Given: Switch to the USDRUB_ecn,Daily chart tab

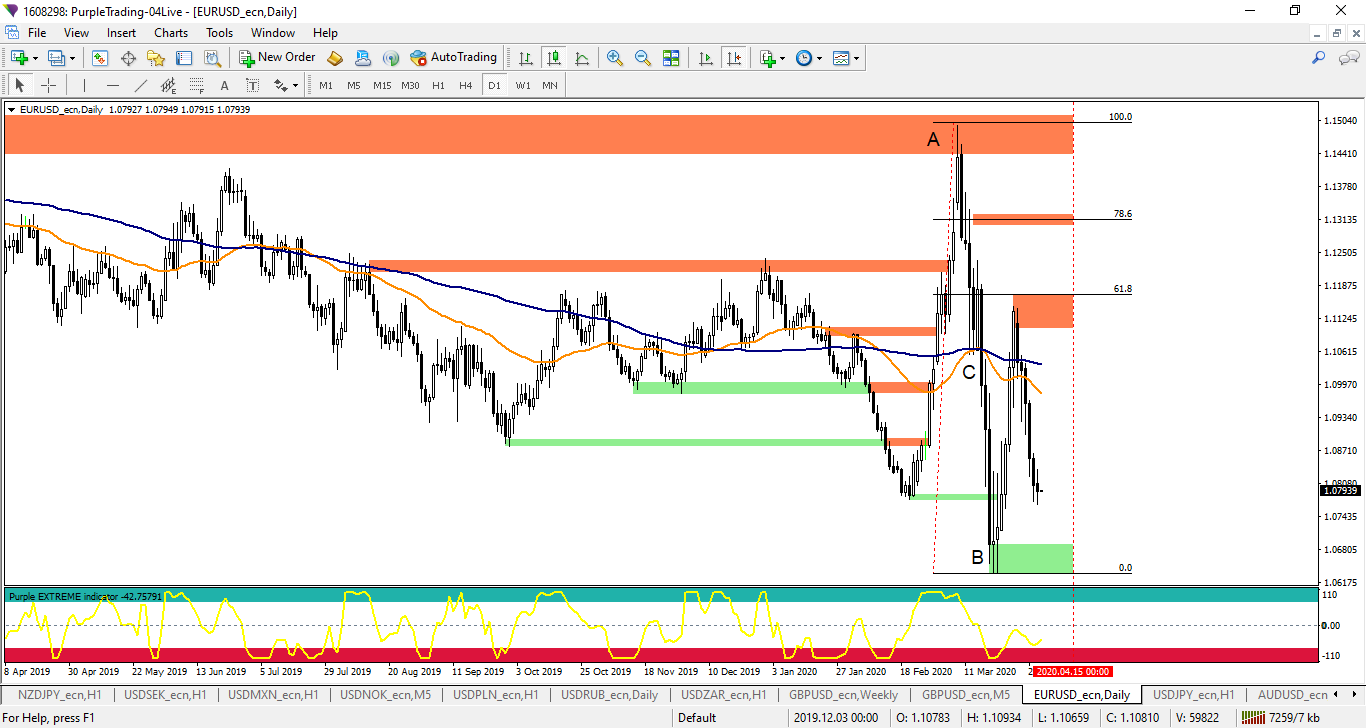Looking at the screenshot, I should 609,694.
